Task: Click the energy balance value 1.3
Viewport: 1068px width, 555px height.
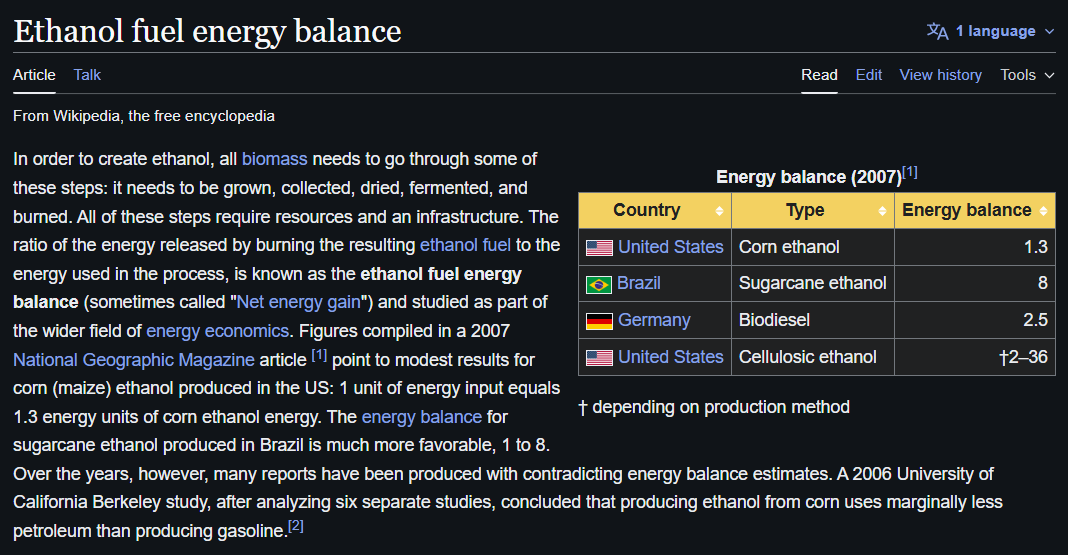Action: (1035, 247)
